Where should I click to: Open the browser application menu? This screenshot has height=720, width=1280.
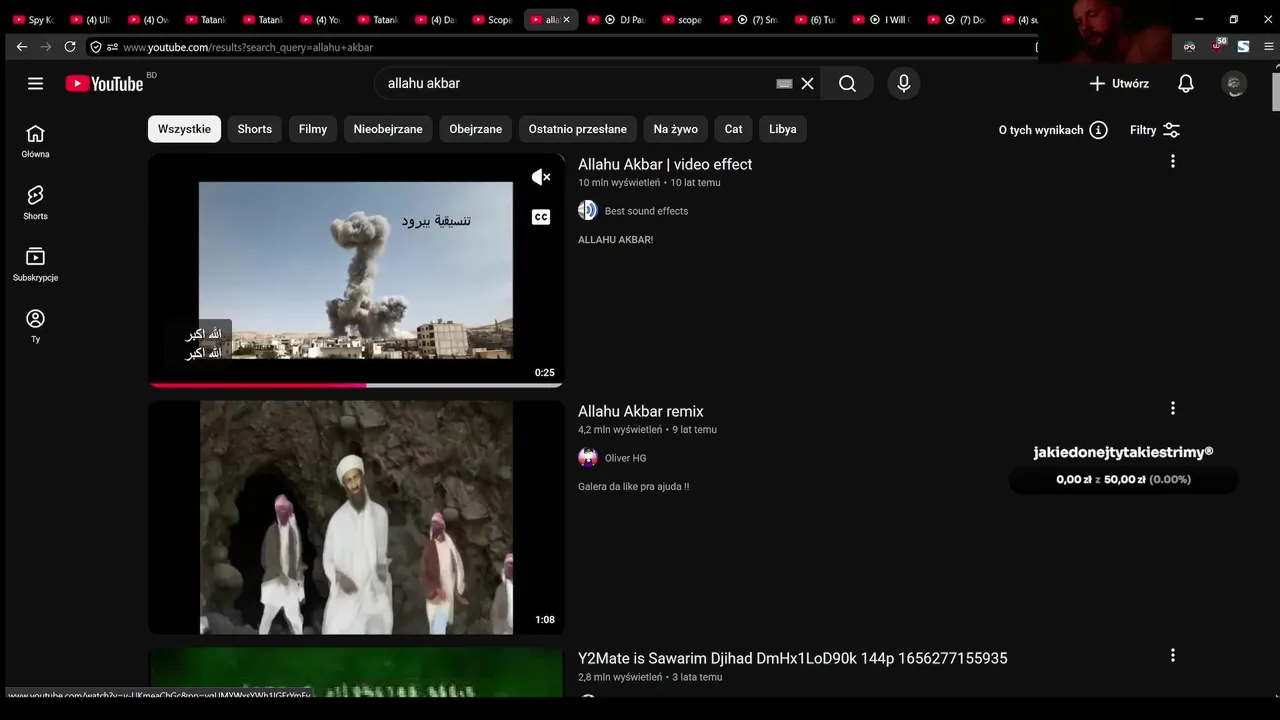[x=1268, y=47]
